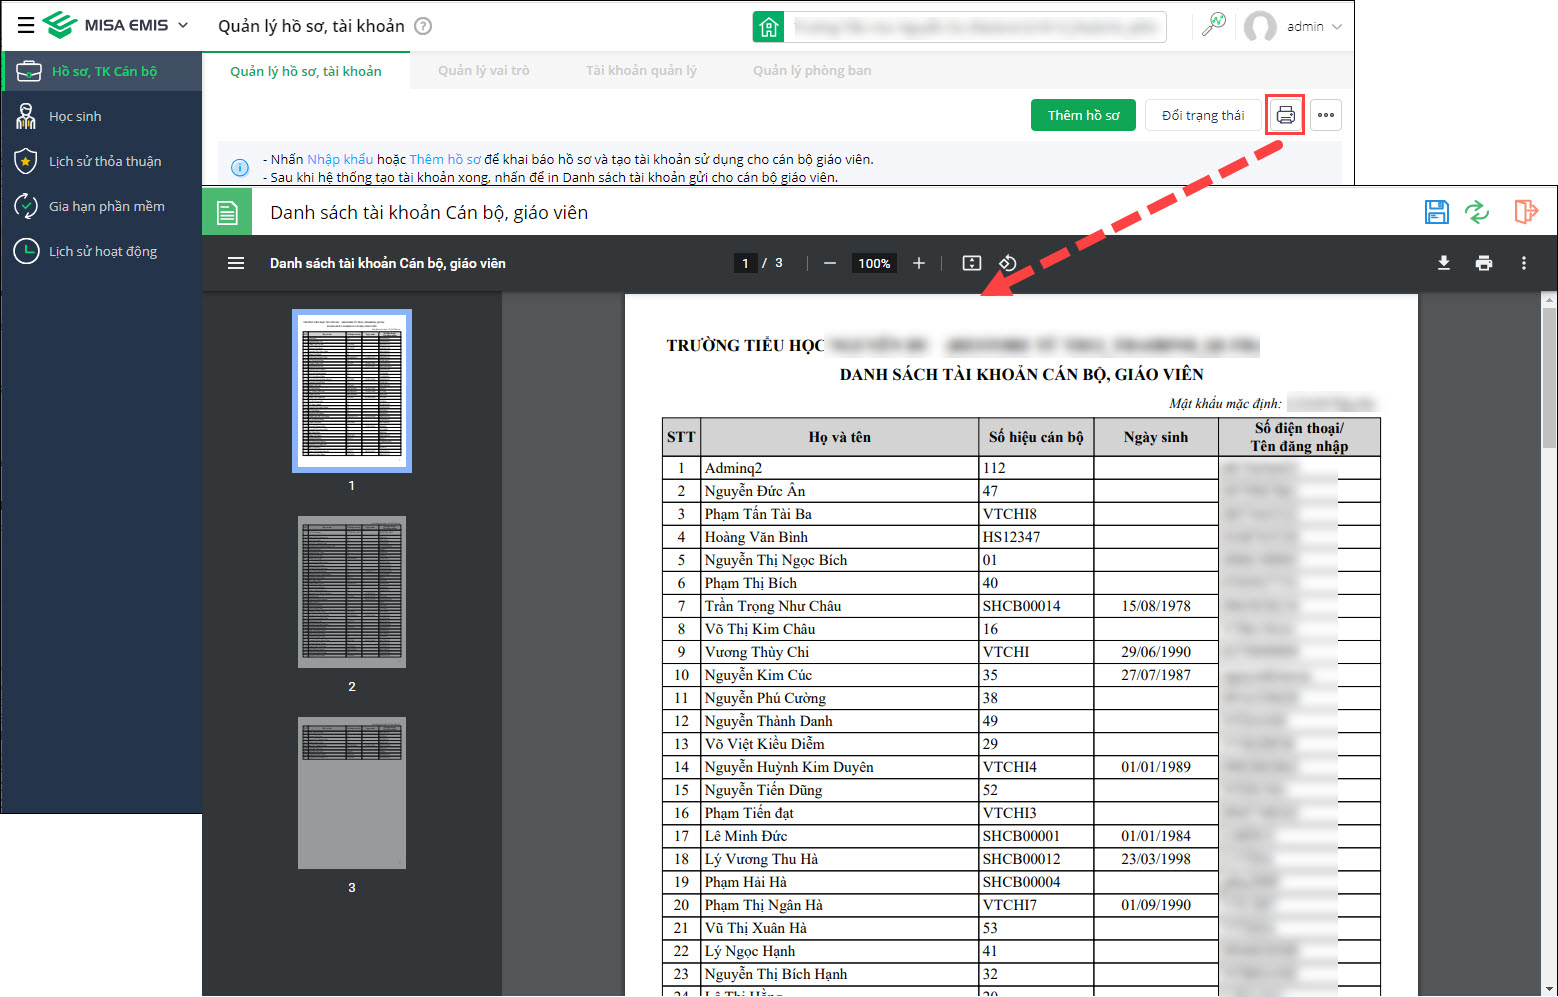Switch to the Quản lý vai trò tab
Screen dimensions: 1558x997
click(x=484, y=71)
